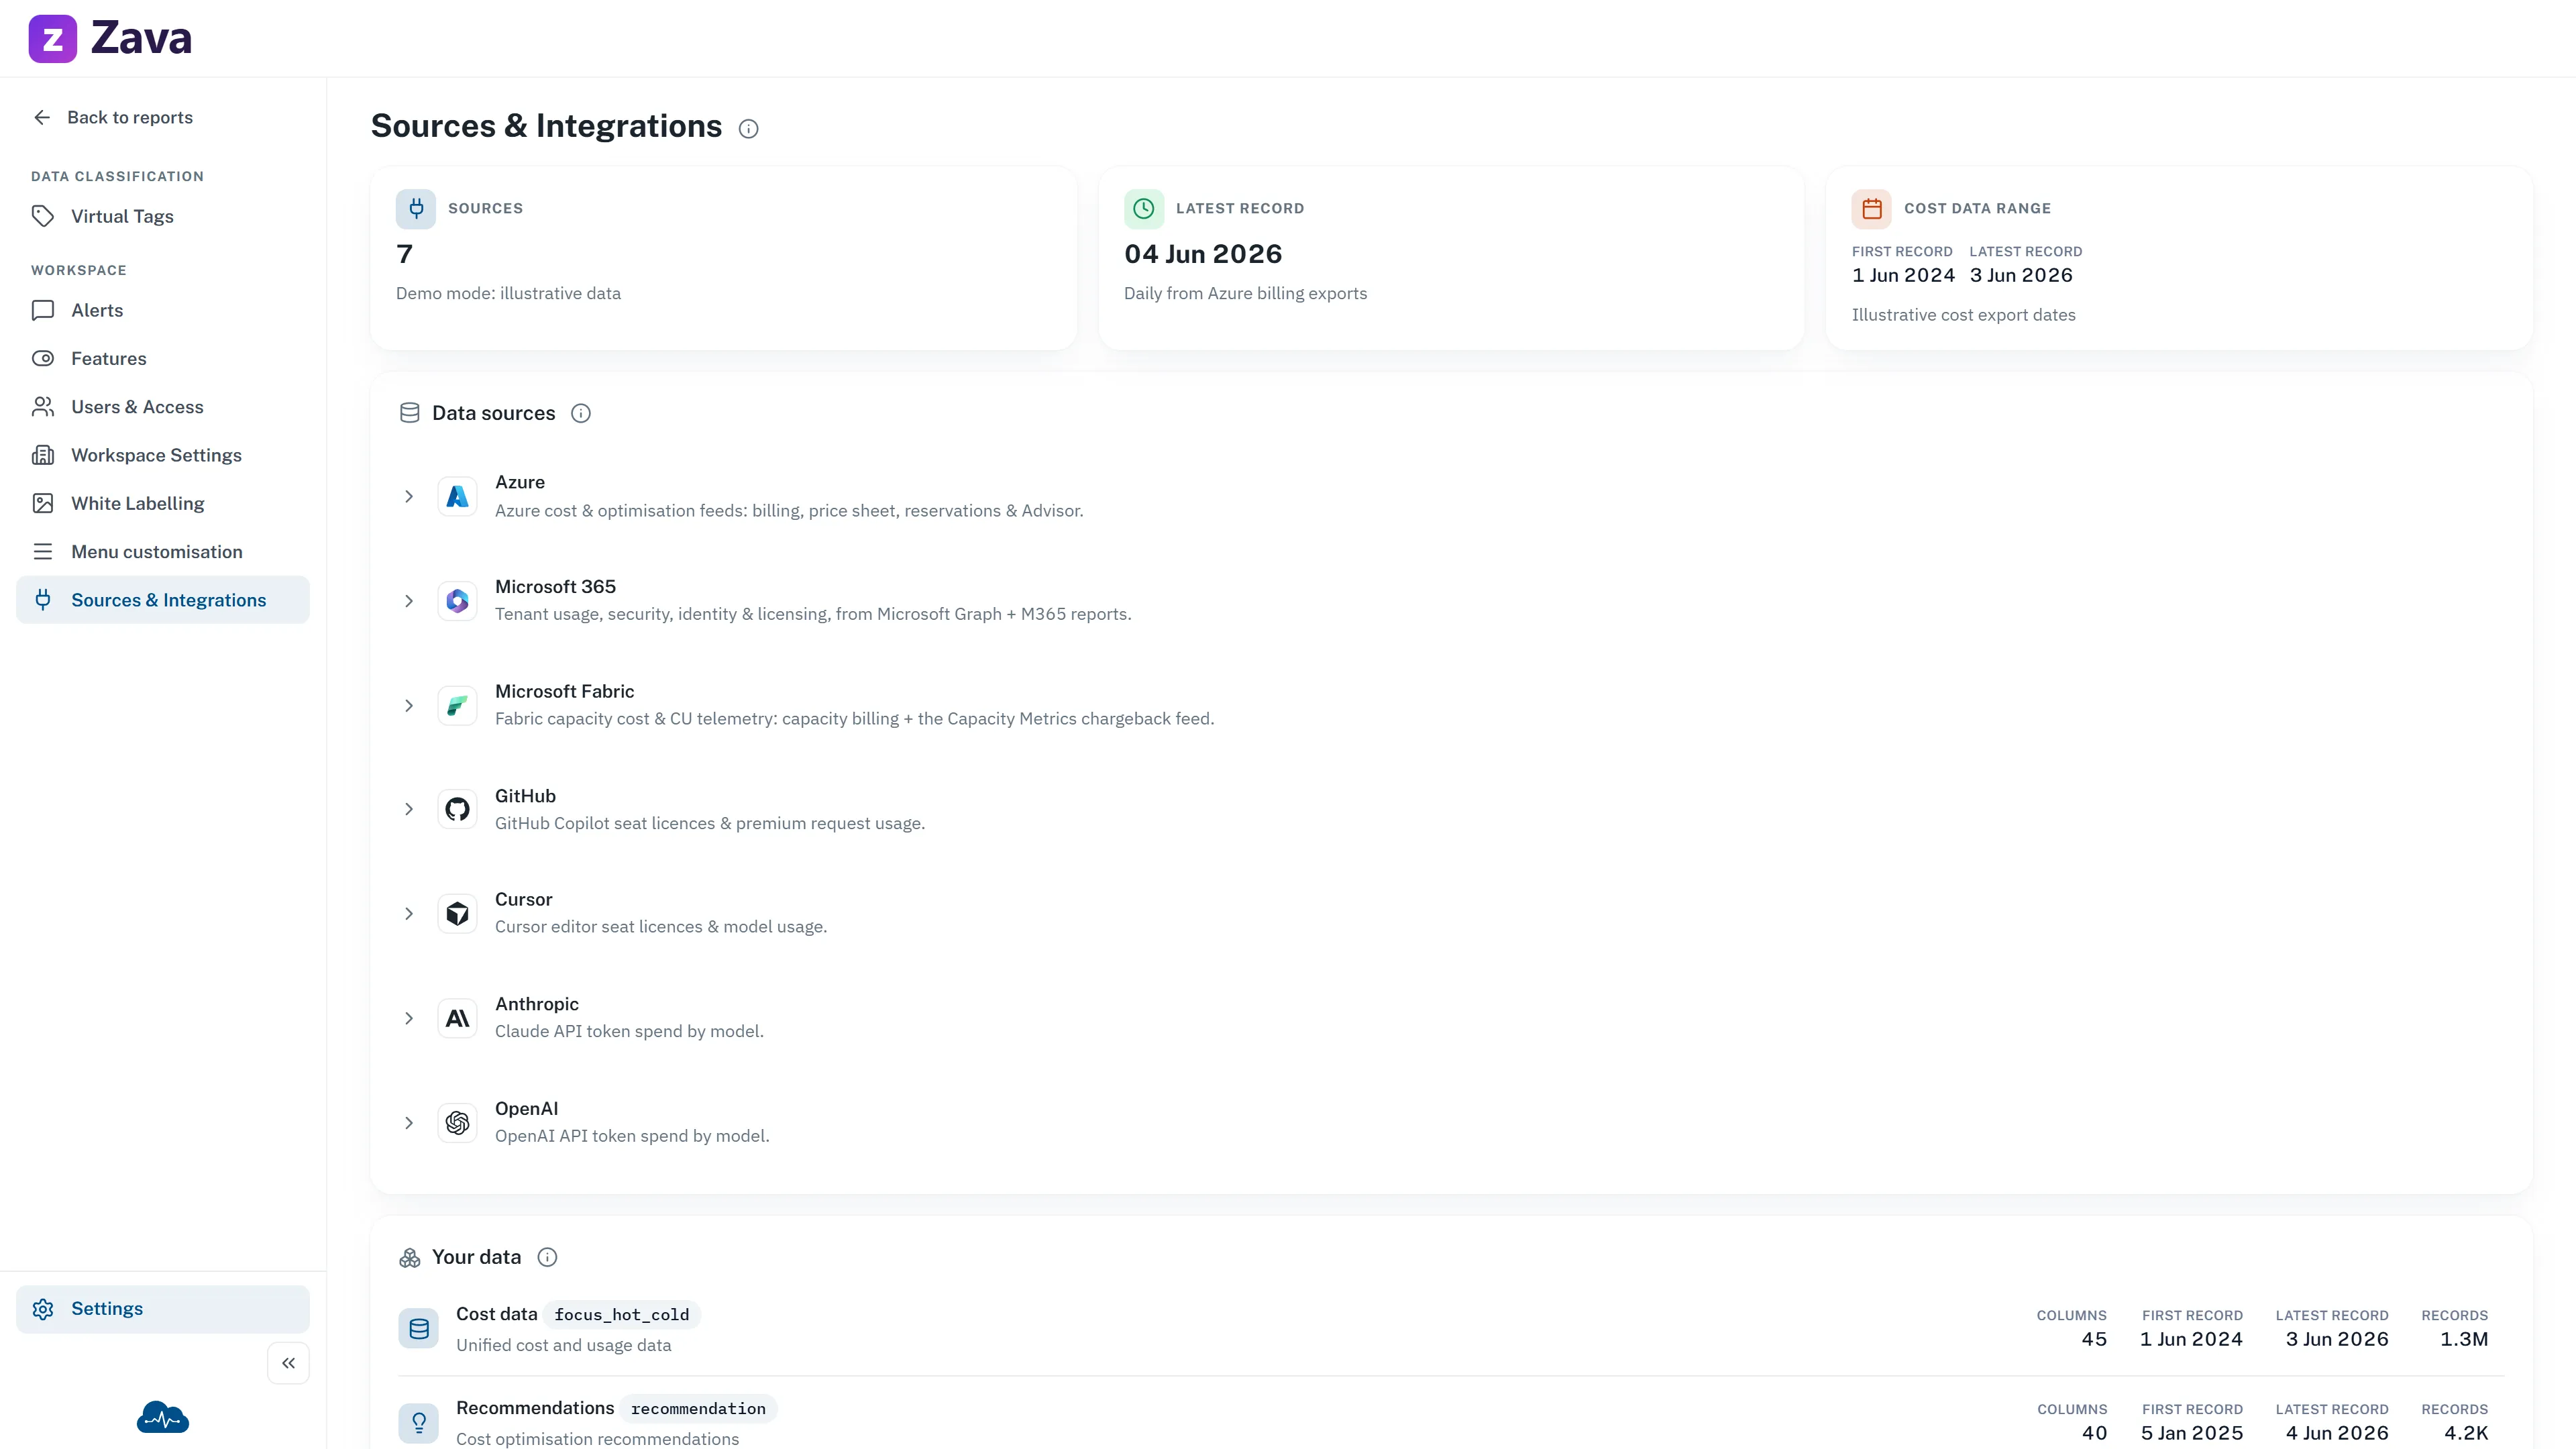Viewport: 2576px width, 1449px height.
Task: Click the recommendation table tag
Action: pos(698,1409)
